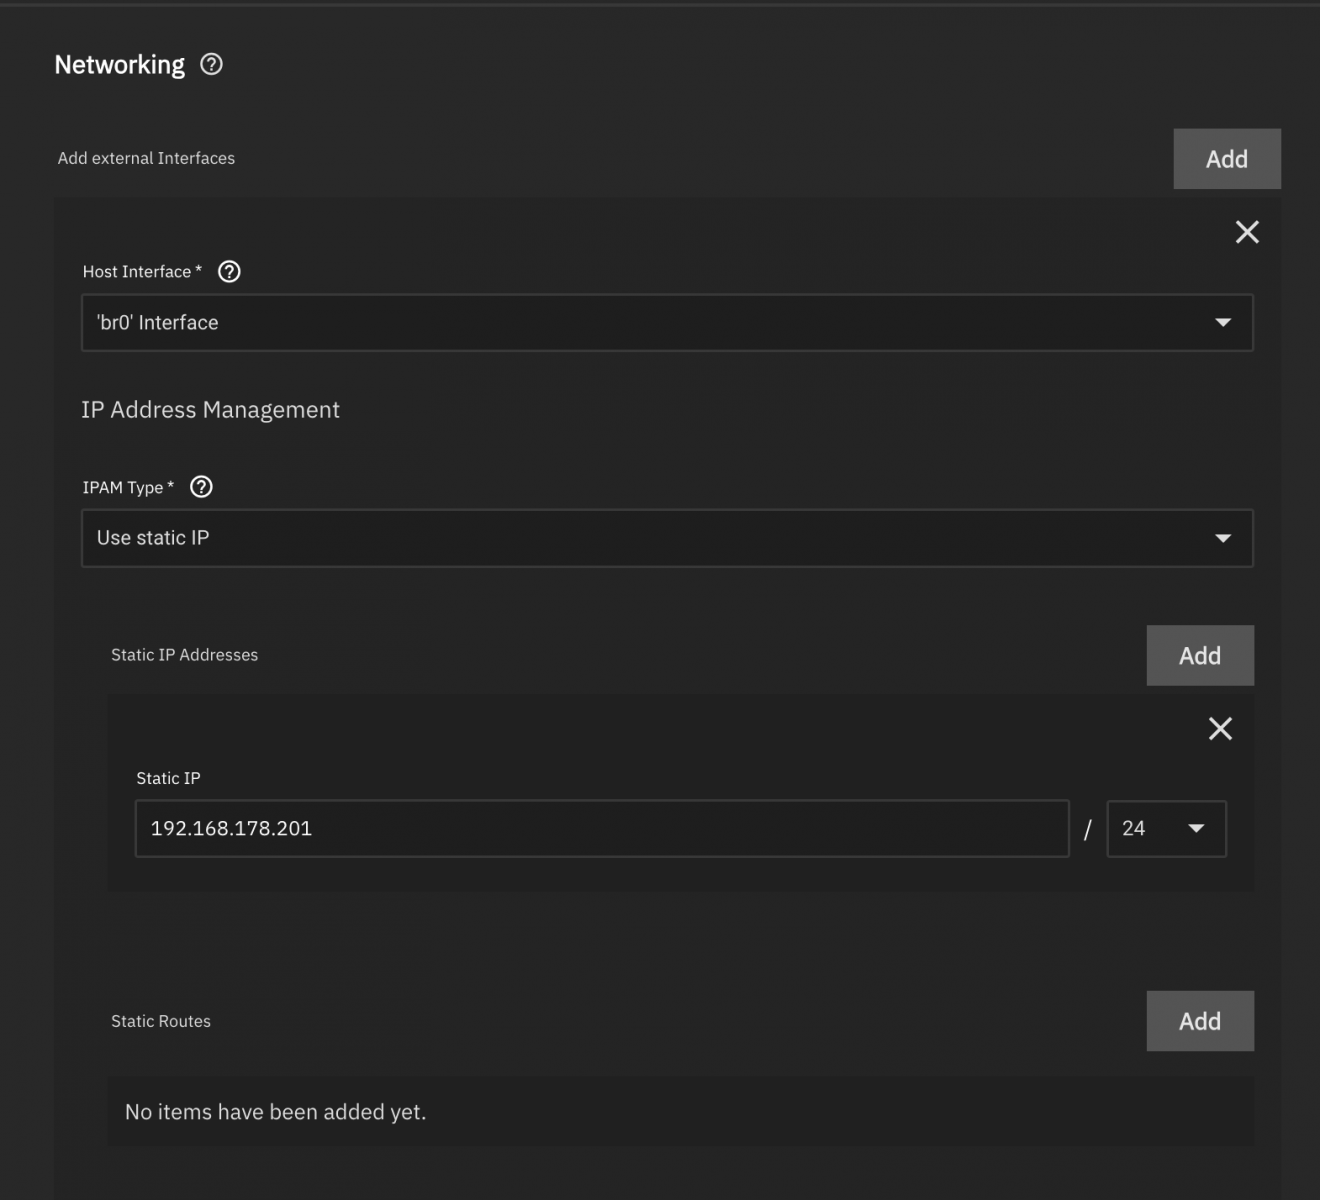Click the IPAM Type field label
The height and width of the screenshot is (1200, 1320).
tap(128, 487)
